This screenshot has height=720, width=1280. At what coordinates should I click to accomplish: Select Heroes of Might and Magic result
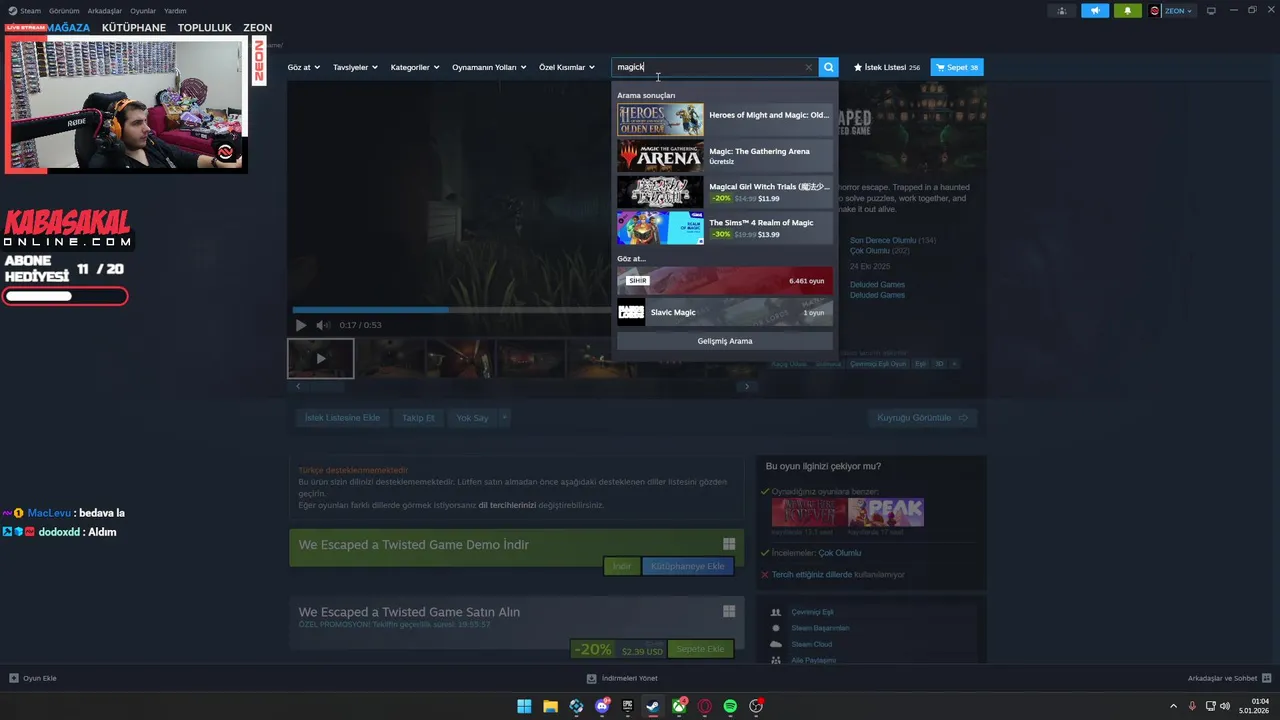(x=724, y=120)
